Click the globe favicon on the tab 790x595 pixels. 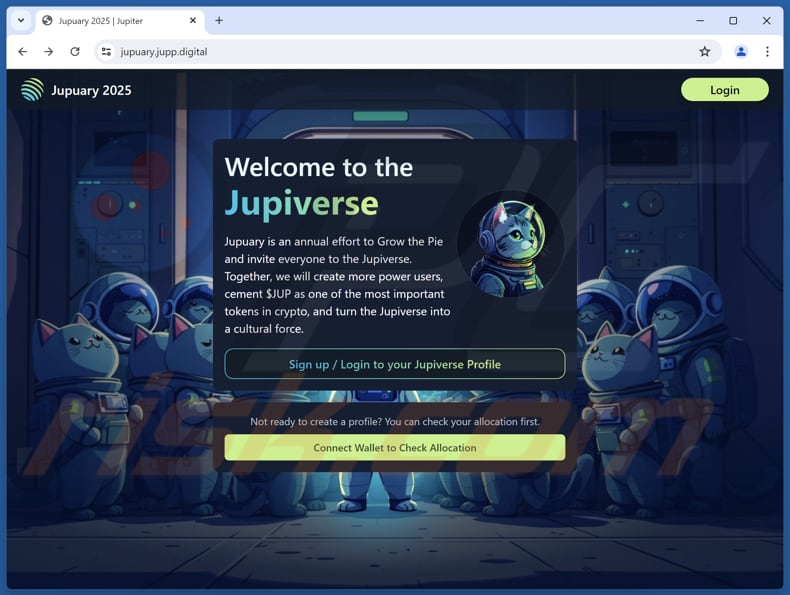coord(47,21)
